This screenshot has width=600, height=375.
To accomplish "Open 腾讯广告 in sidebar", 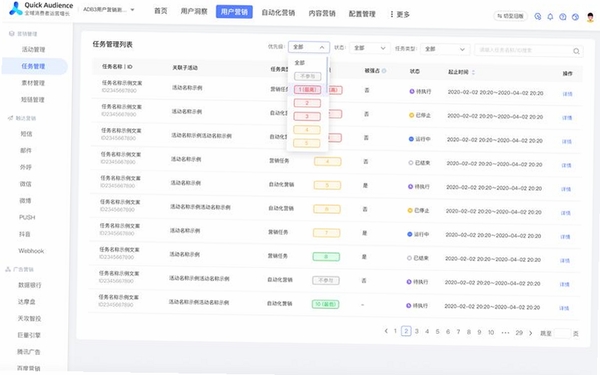I will tap(29, 352).
